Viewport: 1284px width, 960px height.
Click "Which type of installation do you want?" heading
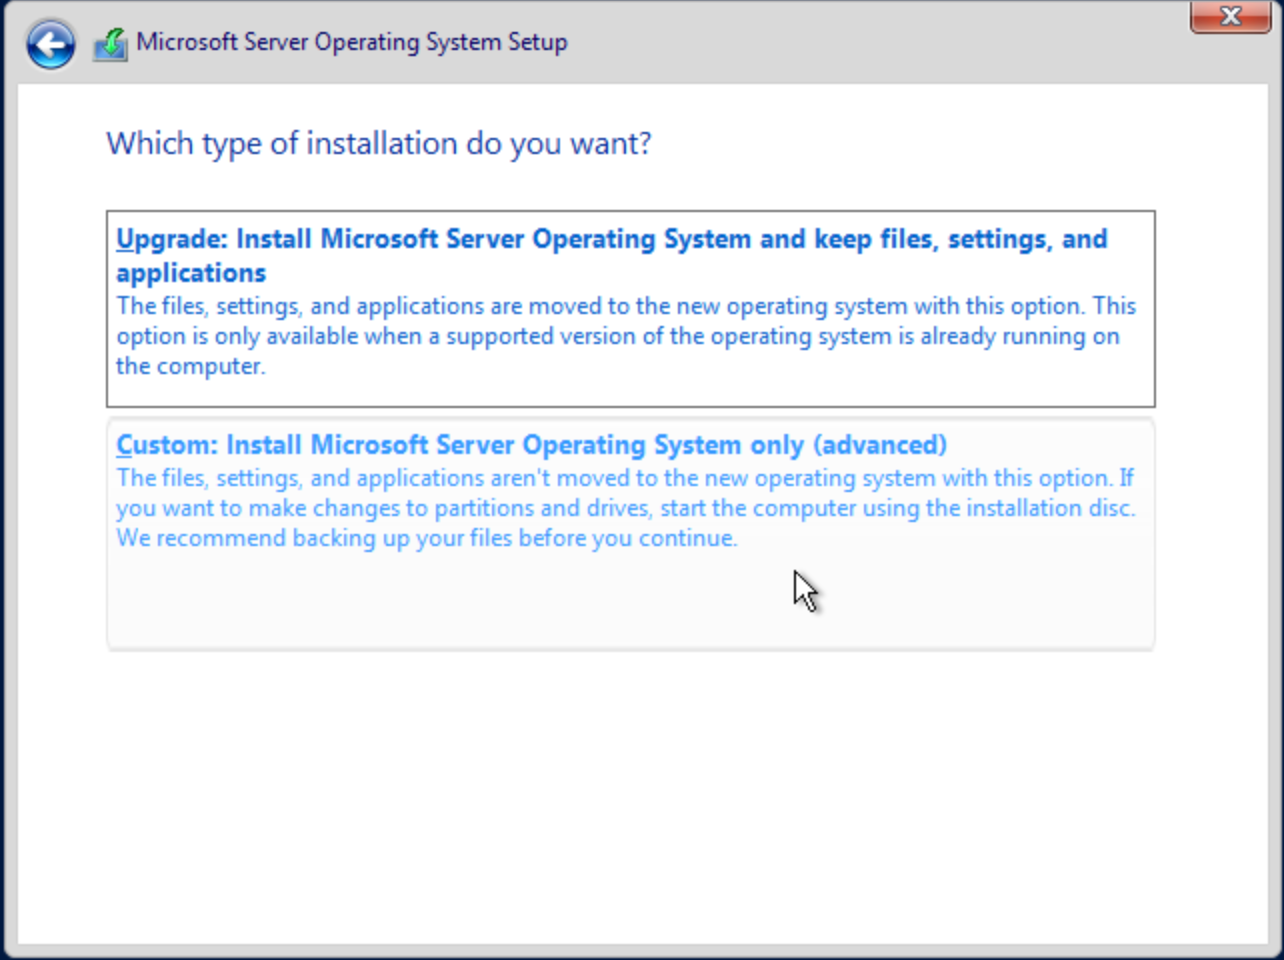(x=378, y=144)
